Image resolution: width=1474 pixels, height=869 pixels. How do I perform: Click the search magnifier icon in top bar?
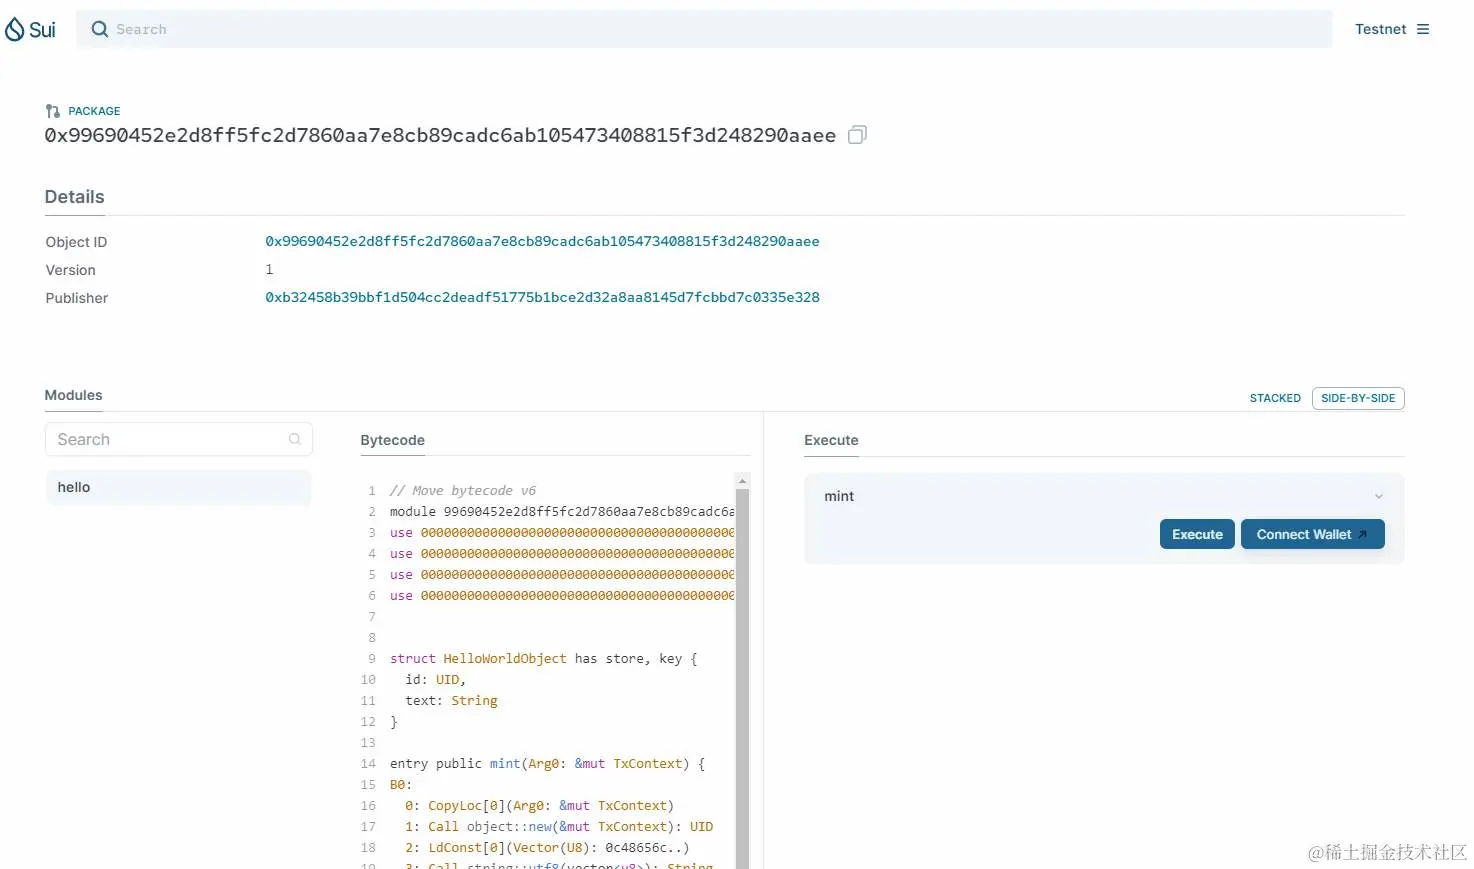[x=99, y=30]
